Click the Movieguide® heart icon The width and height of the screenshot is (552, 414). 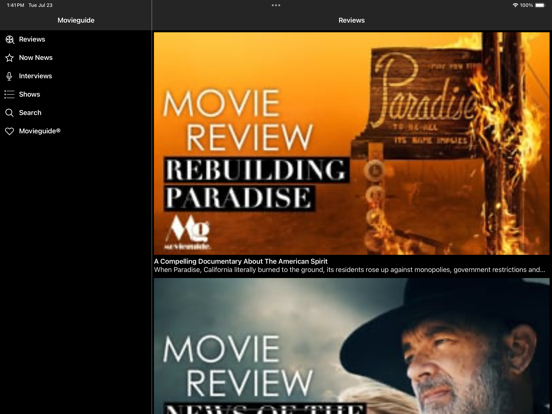[10, 131]
